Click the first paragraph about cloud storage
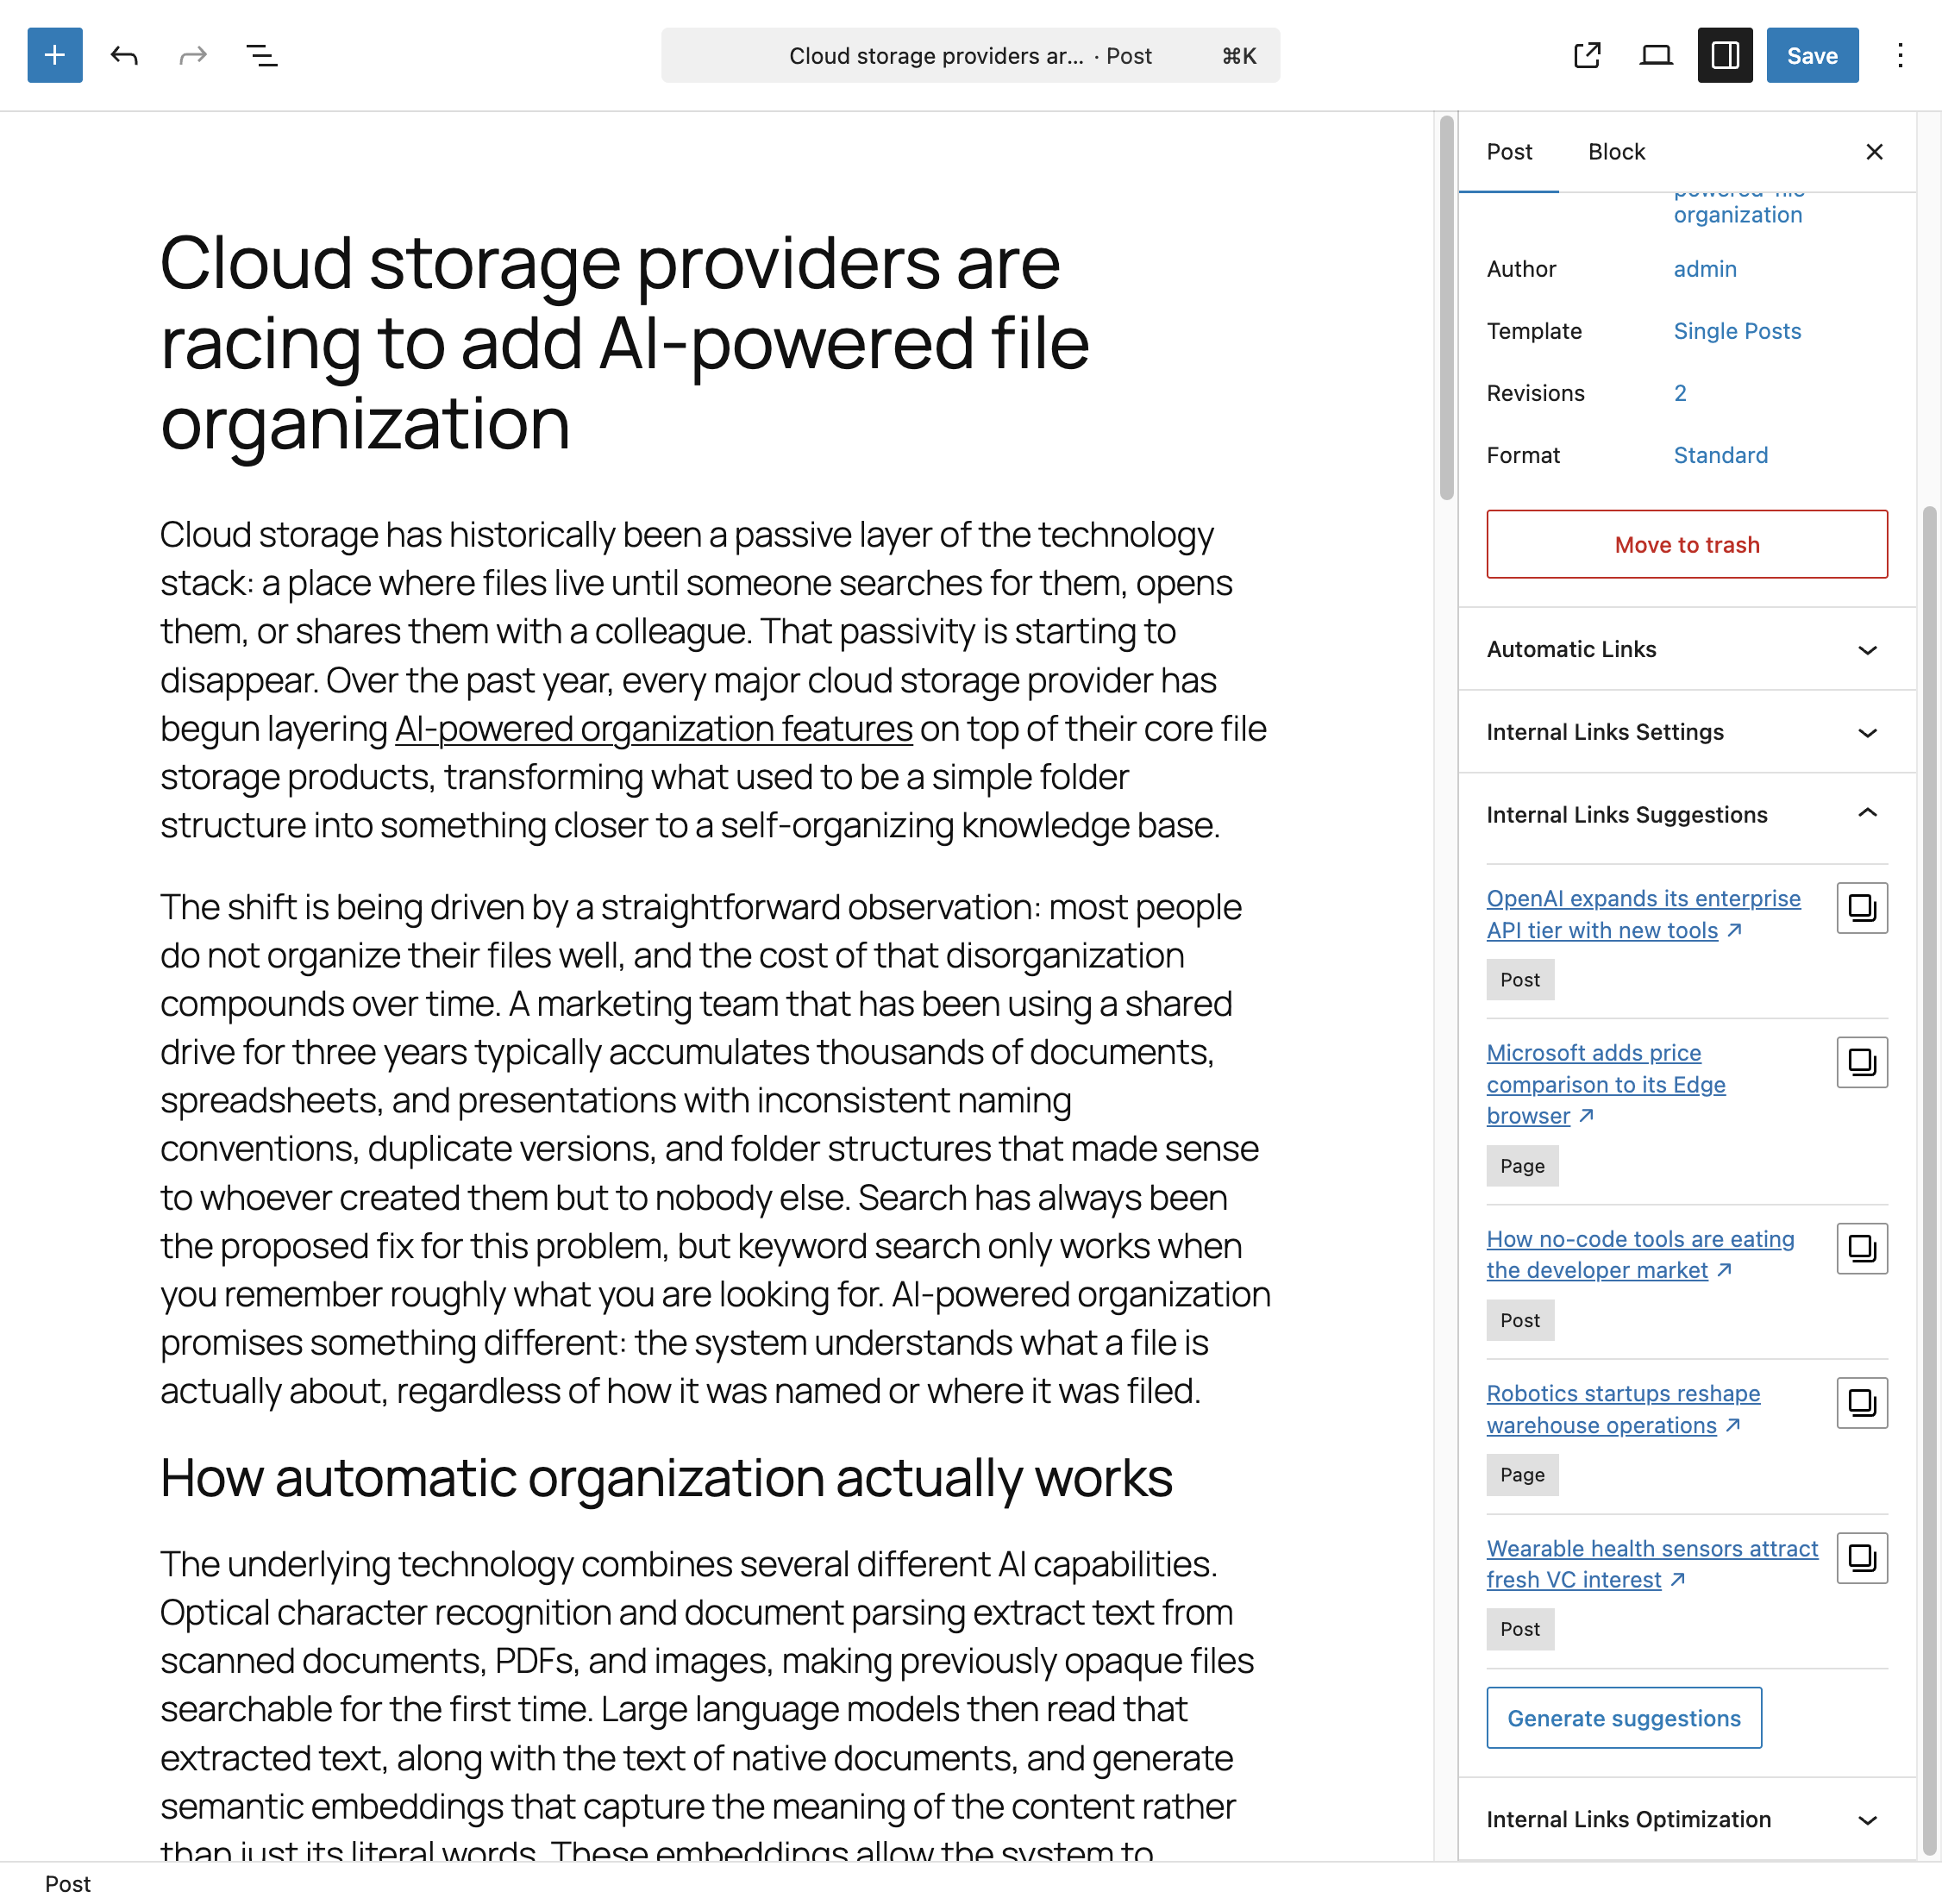 coord(716,680)
